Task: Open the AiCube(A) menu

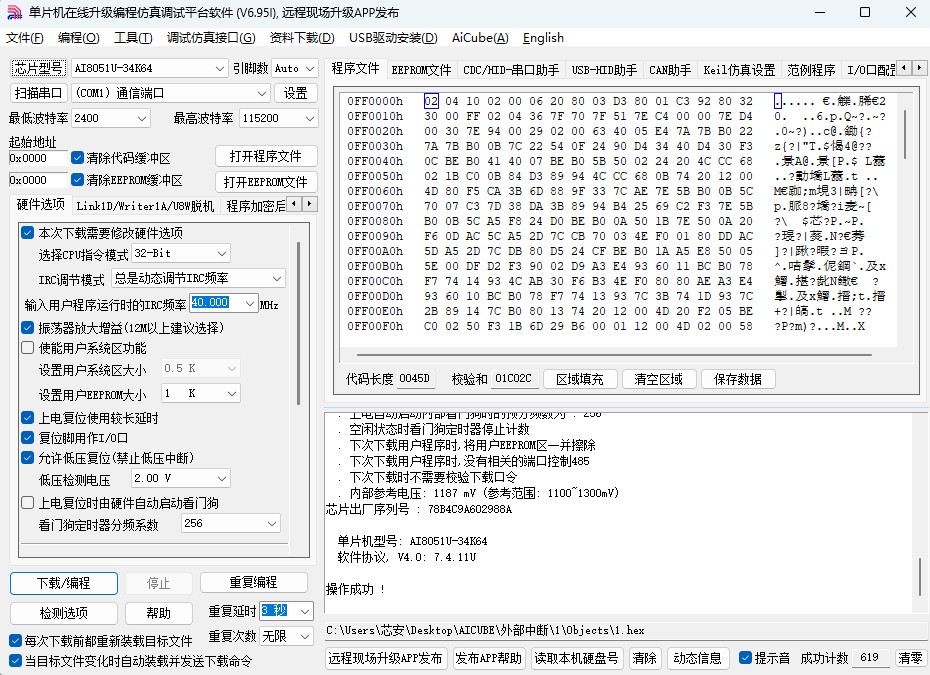Action: pos(480,38)
